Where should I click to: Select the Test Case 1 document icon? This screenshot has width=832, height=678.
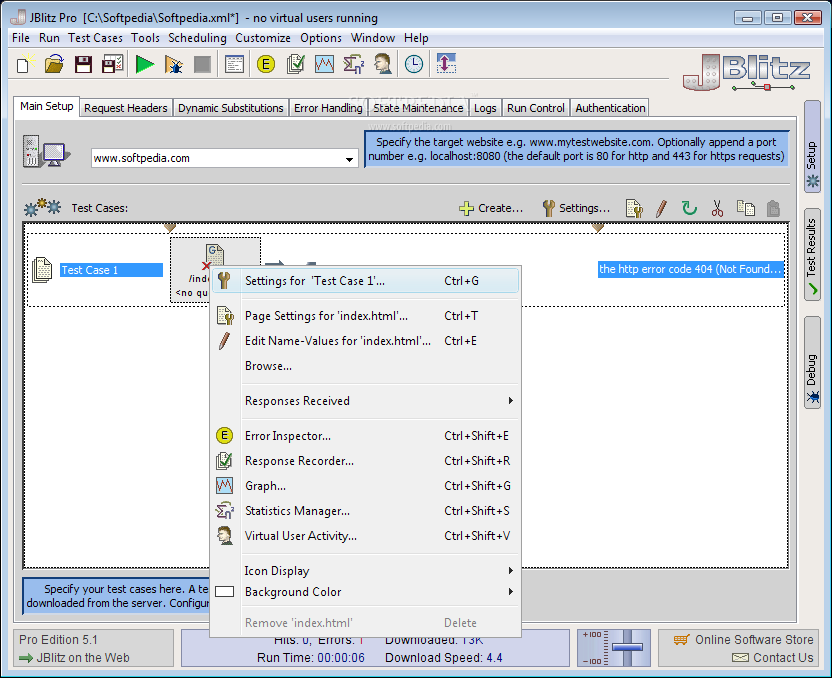(42, 270)
